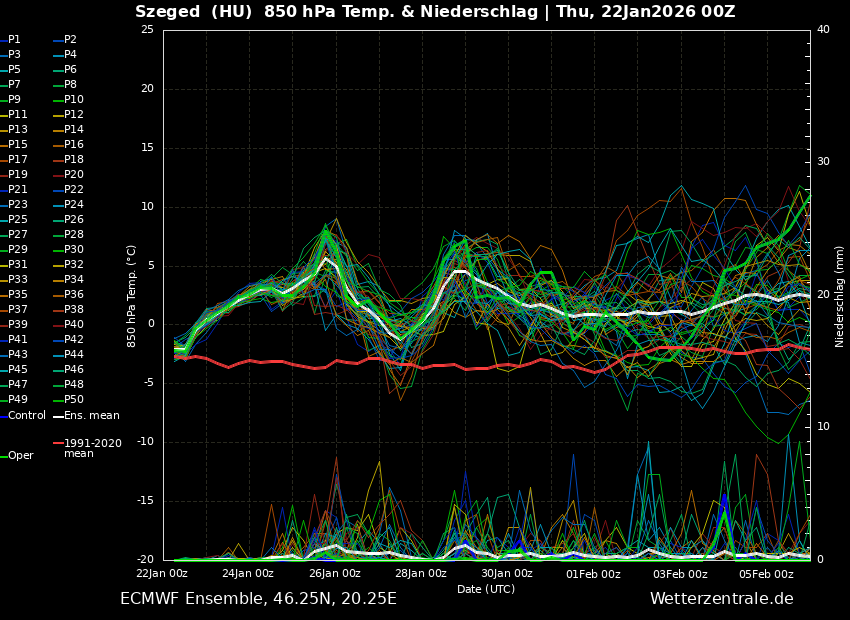The height and width of the screenshot is (620, 850).
Task: Select the Oper legend entry
Action: [x=21, y=456]
